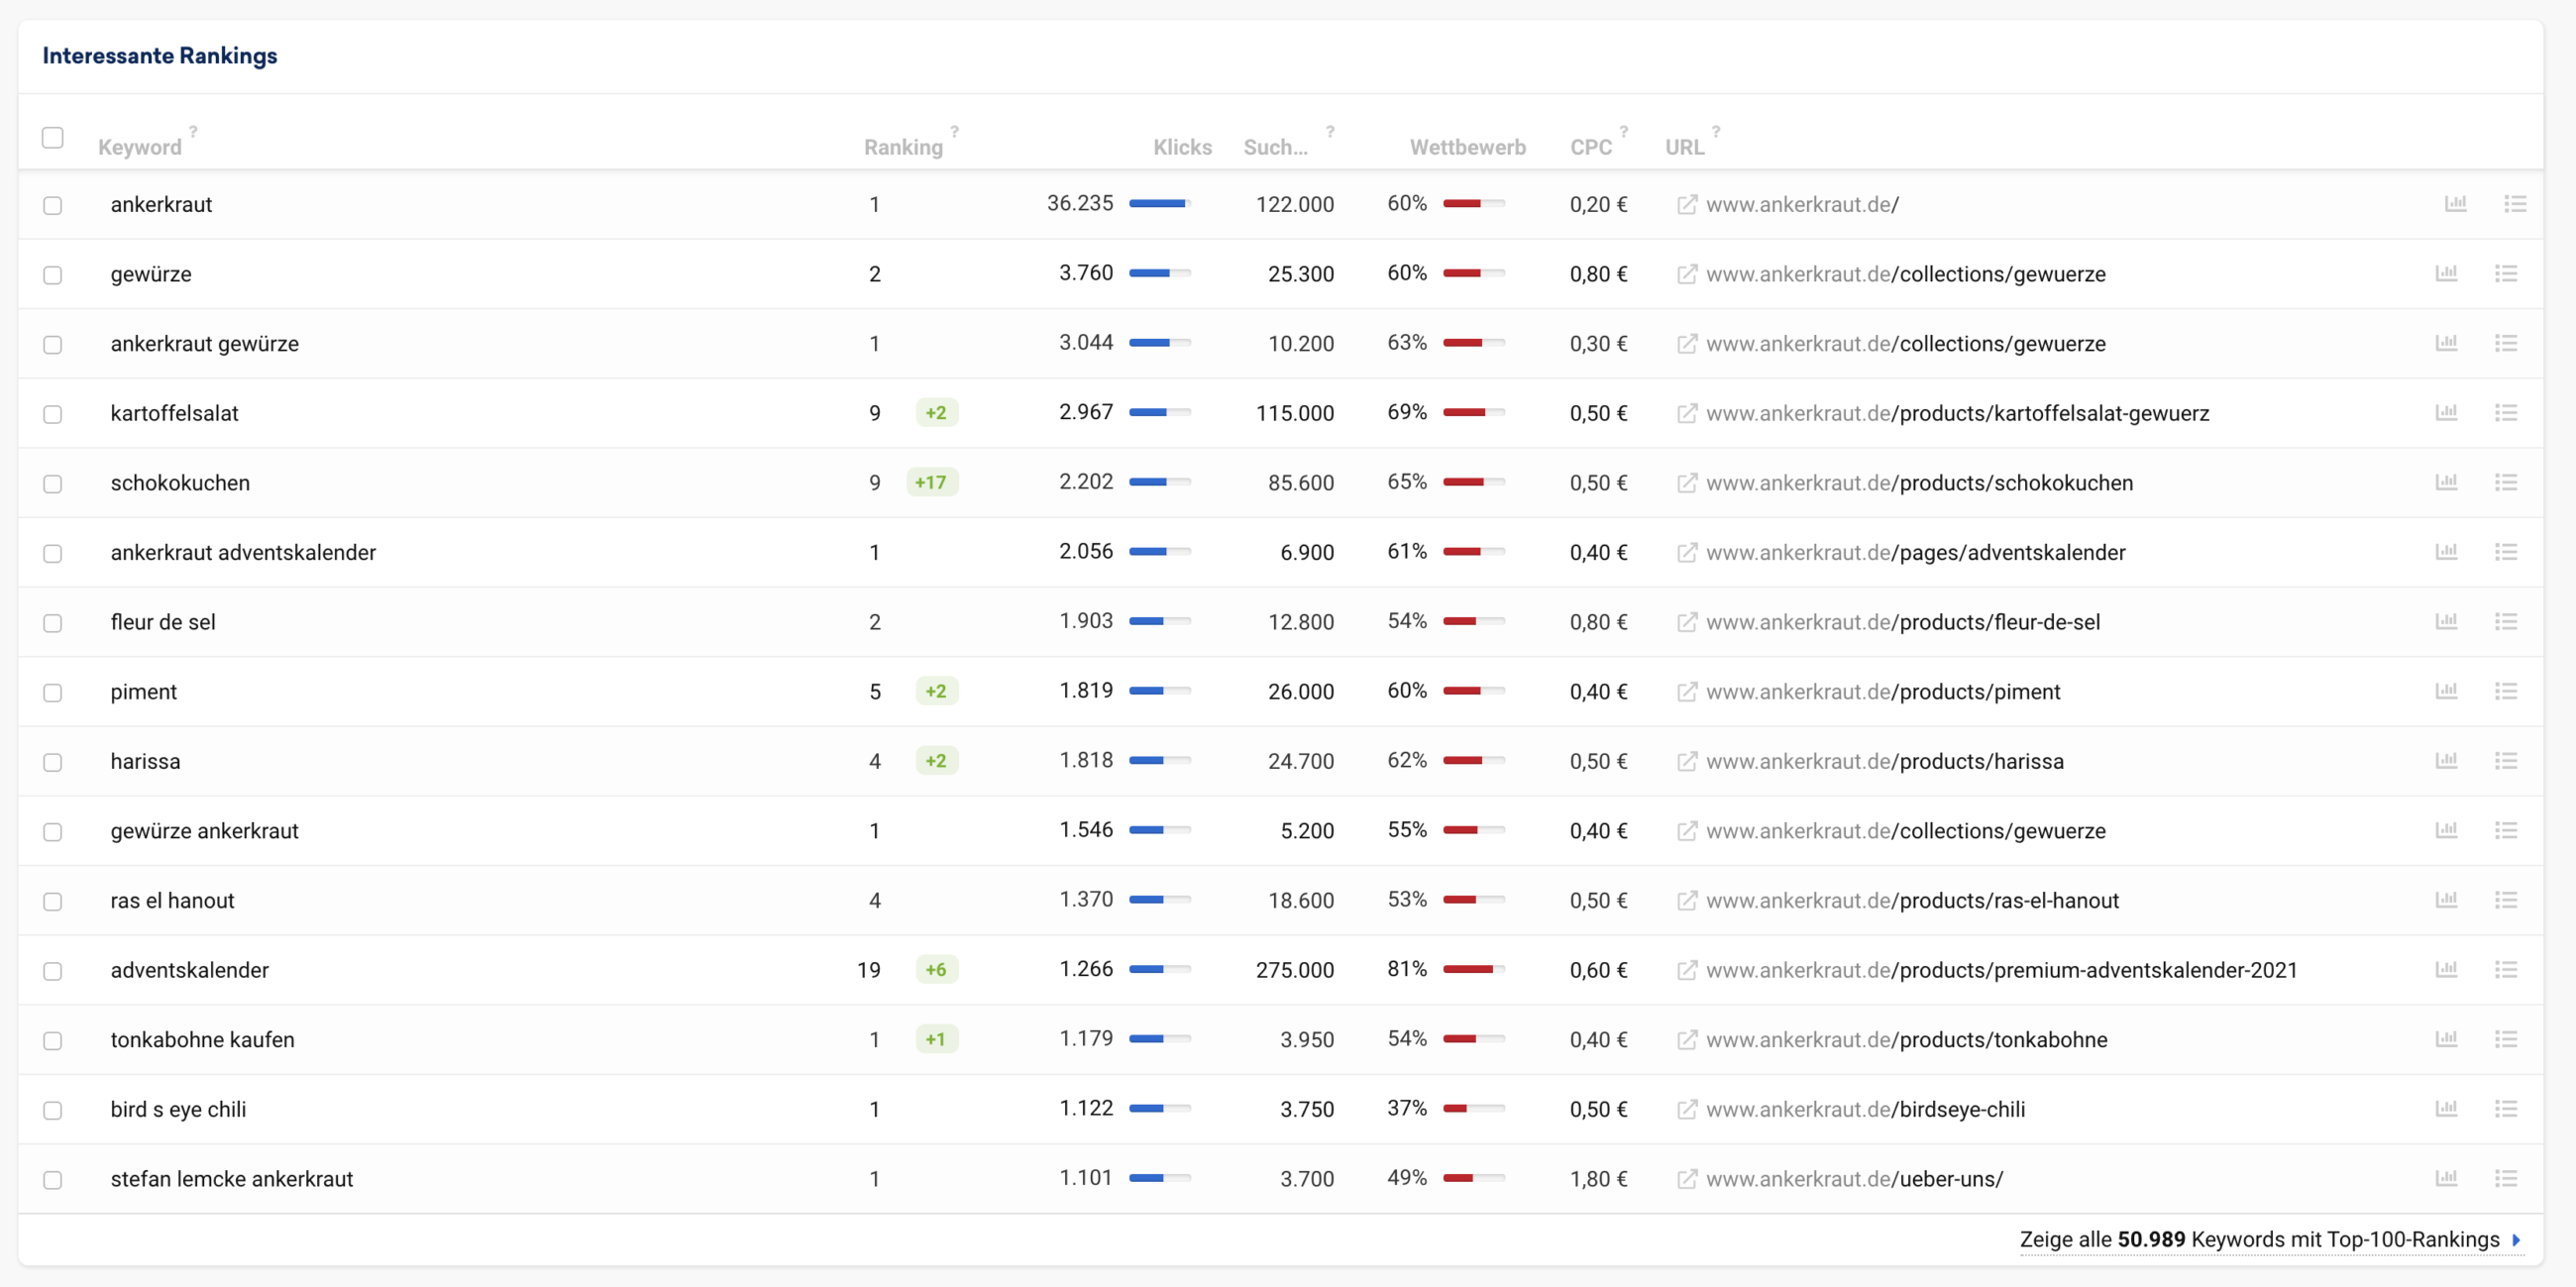Viewport: 2576px width, 1287px height.
Task: Open external link icon for www.ankerkraut.de/ URL
Action: pyautogui.click(x=1686, y=204)
